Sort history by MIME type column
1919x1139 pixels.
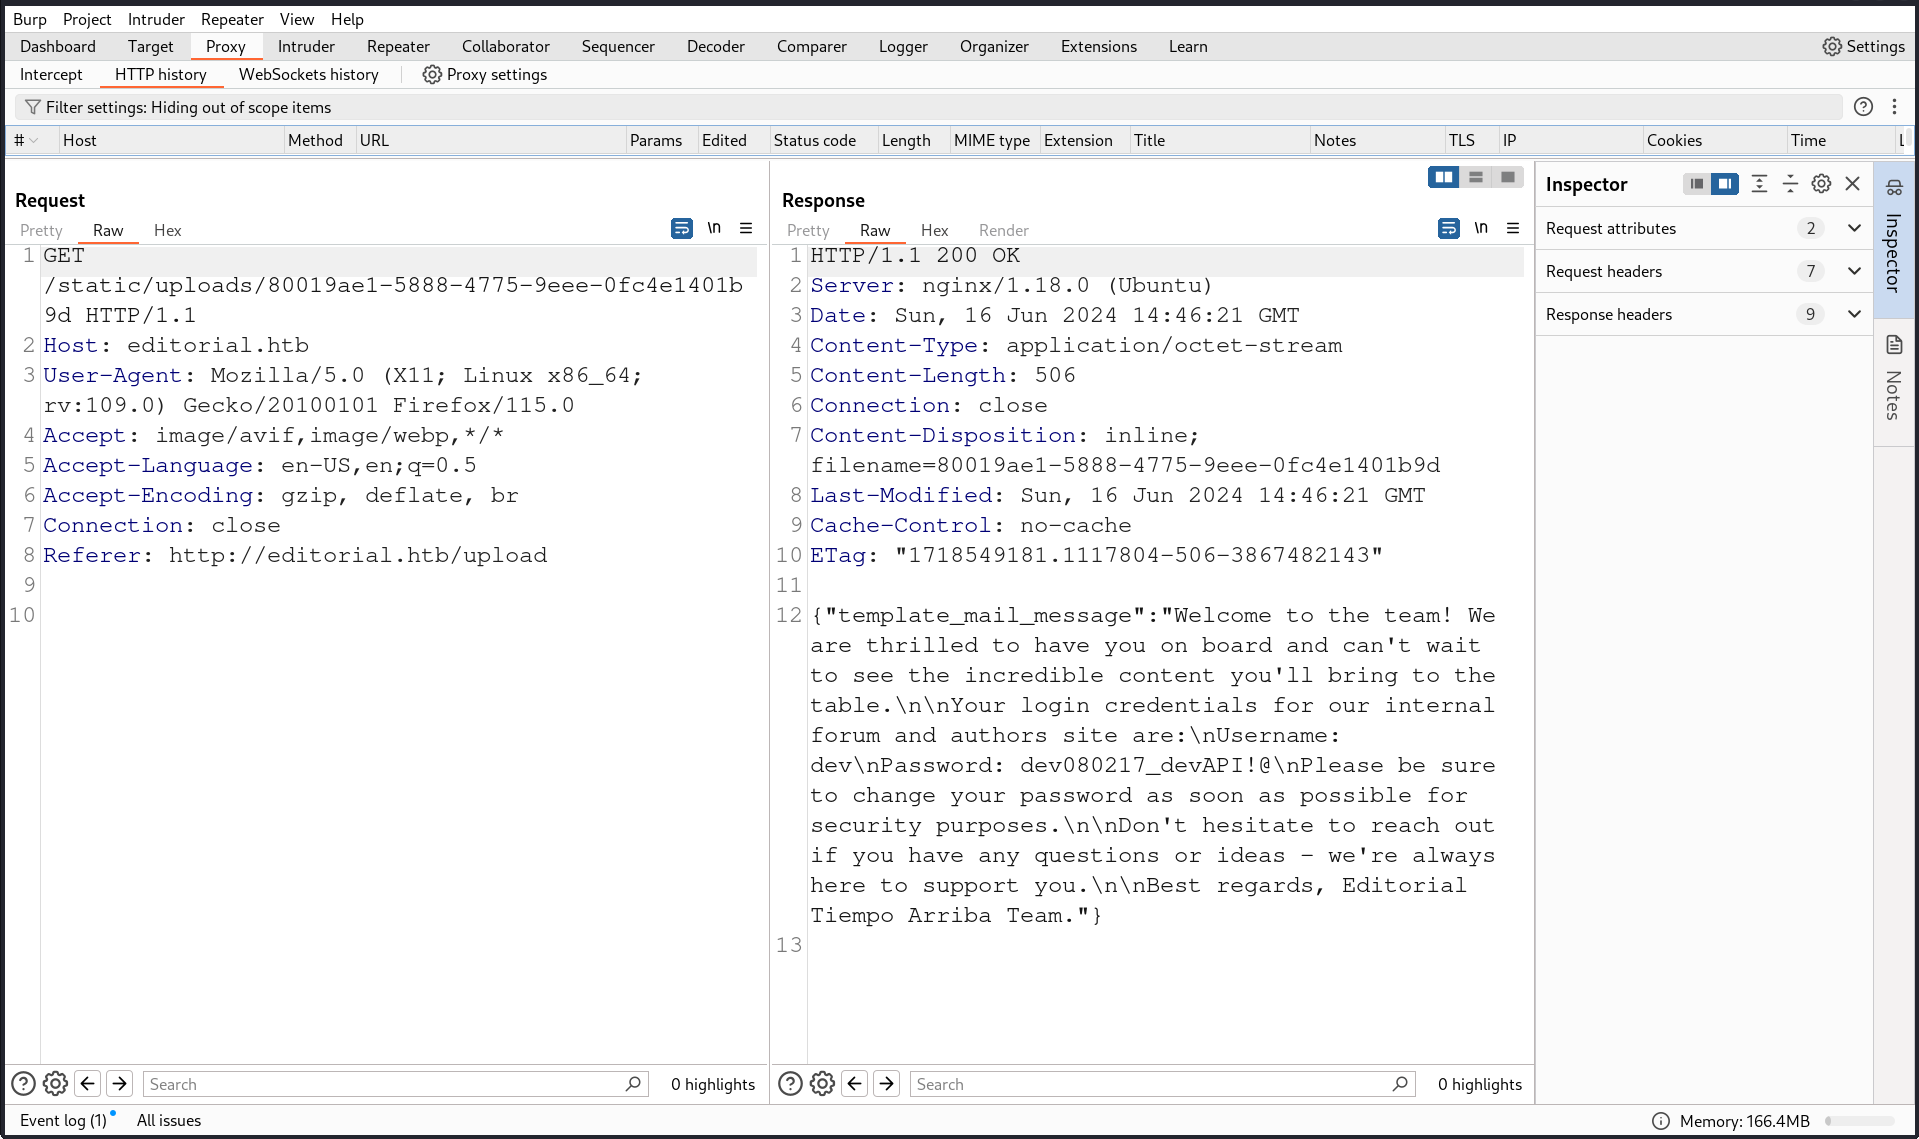(x=994, y=141)
